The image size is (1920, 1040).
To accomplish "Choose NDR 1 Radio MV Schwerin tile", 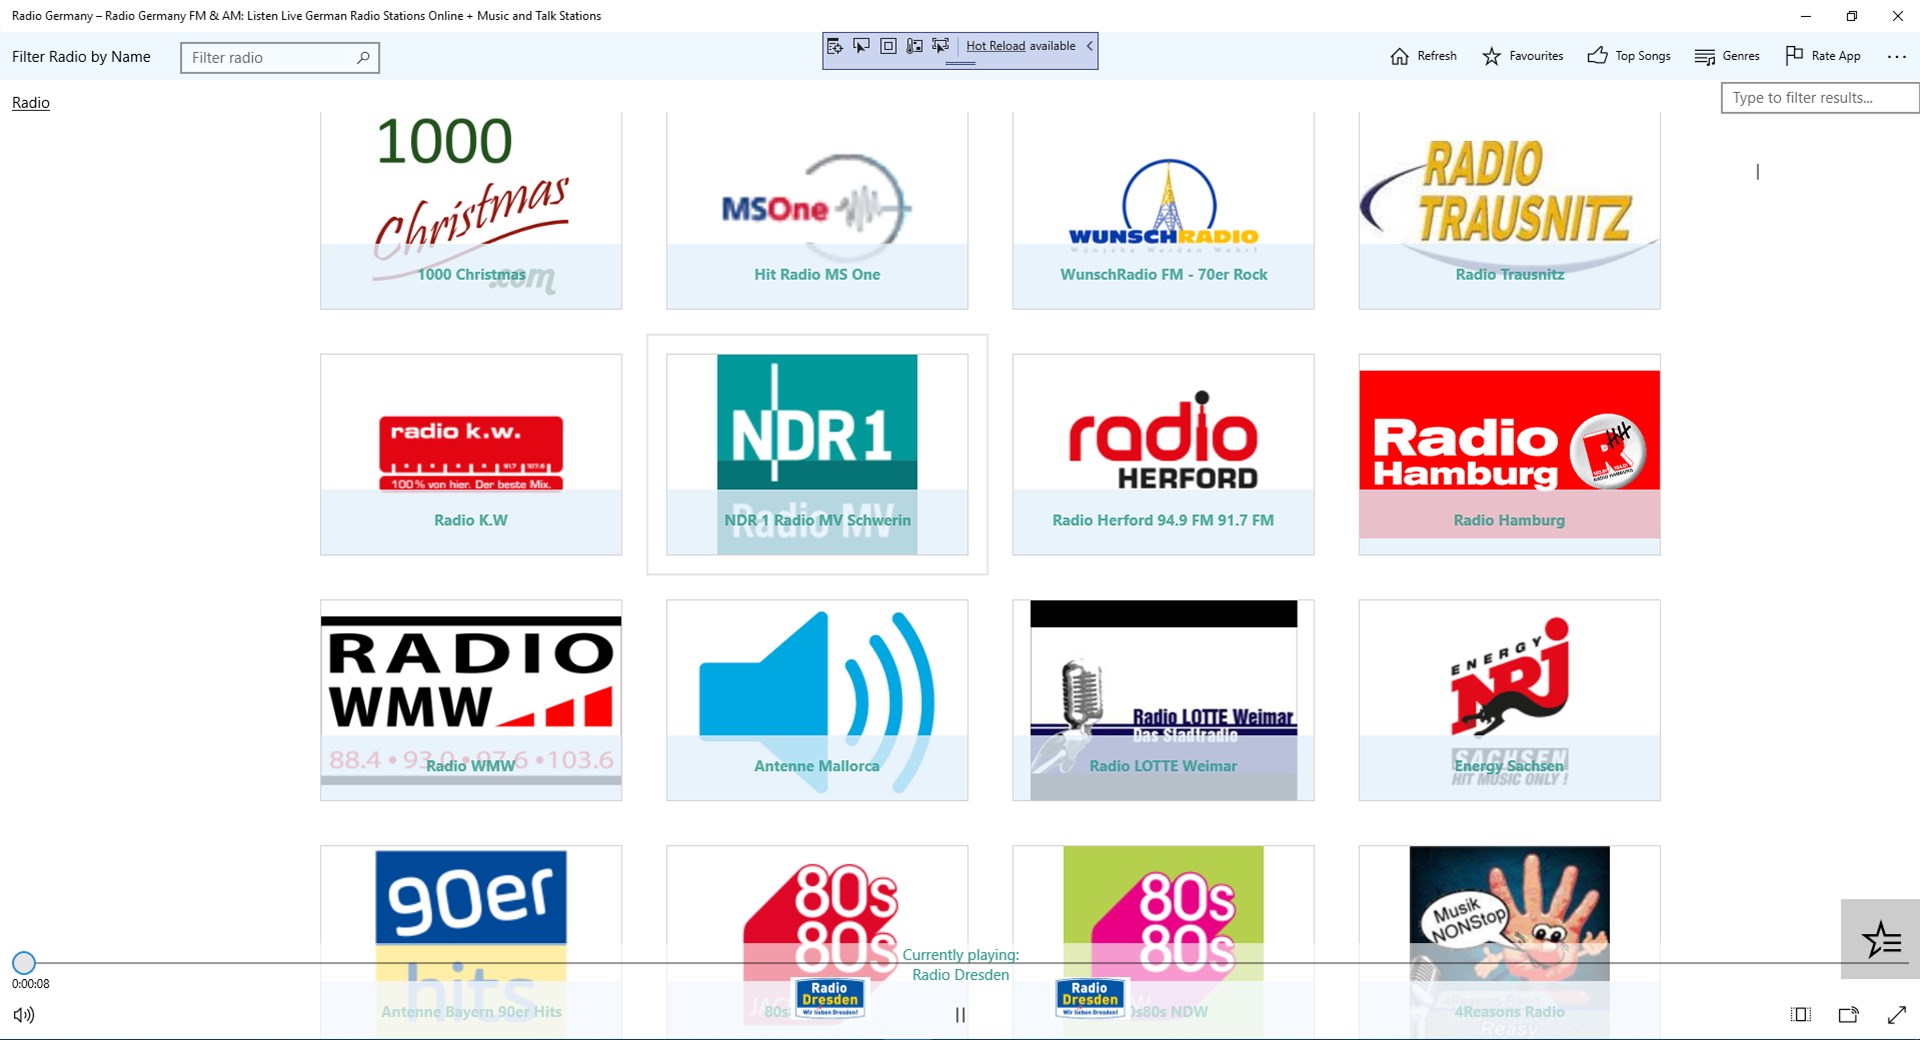I will click(817, 454).
